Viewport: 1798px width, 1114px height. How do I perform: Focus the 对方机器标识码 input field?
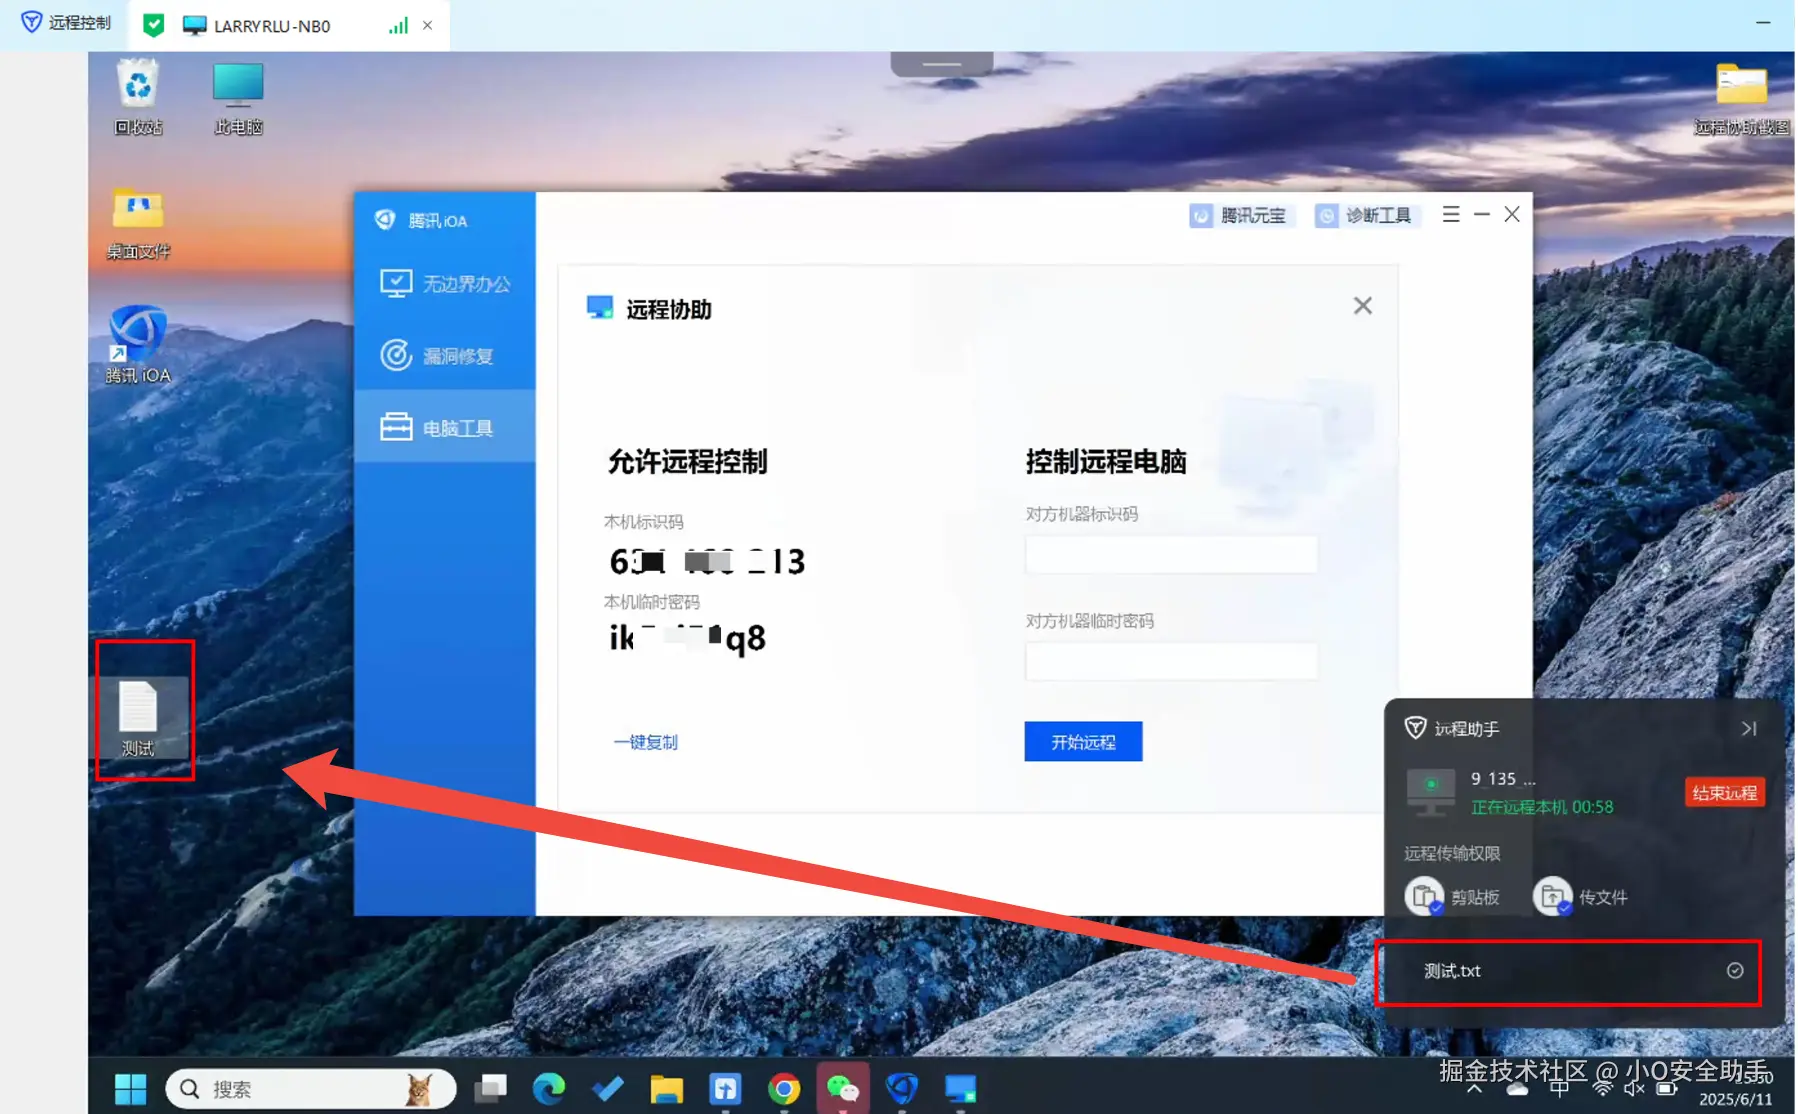(x=1171, y=555)
